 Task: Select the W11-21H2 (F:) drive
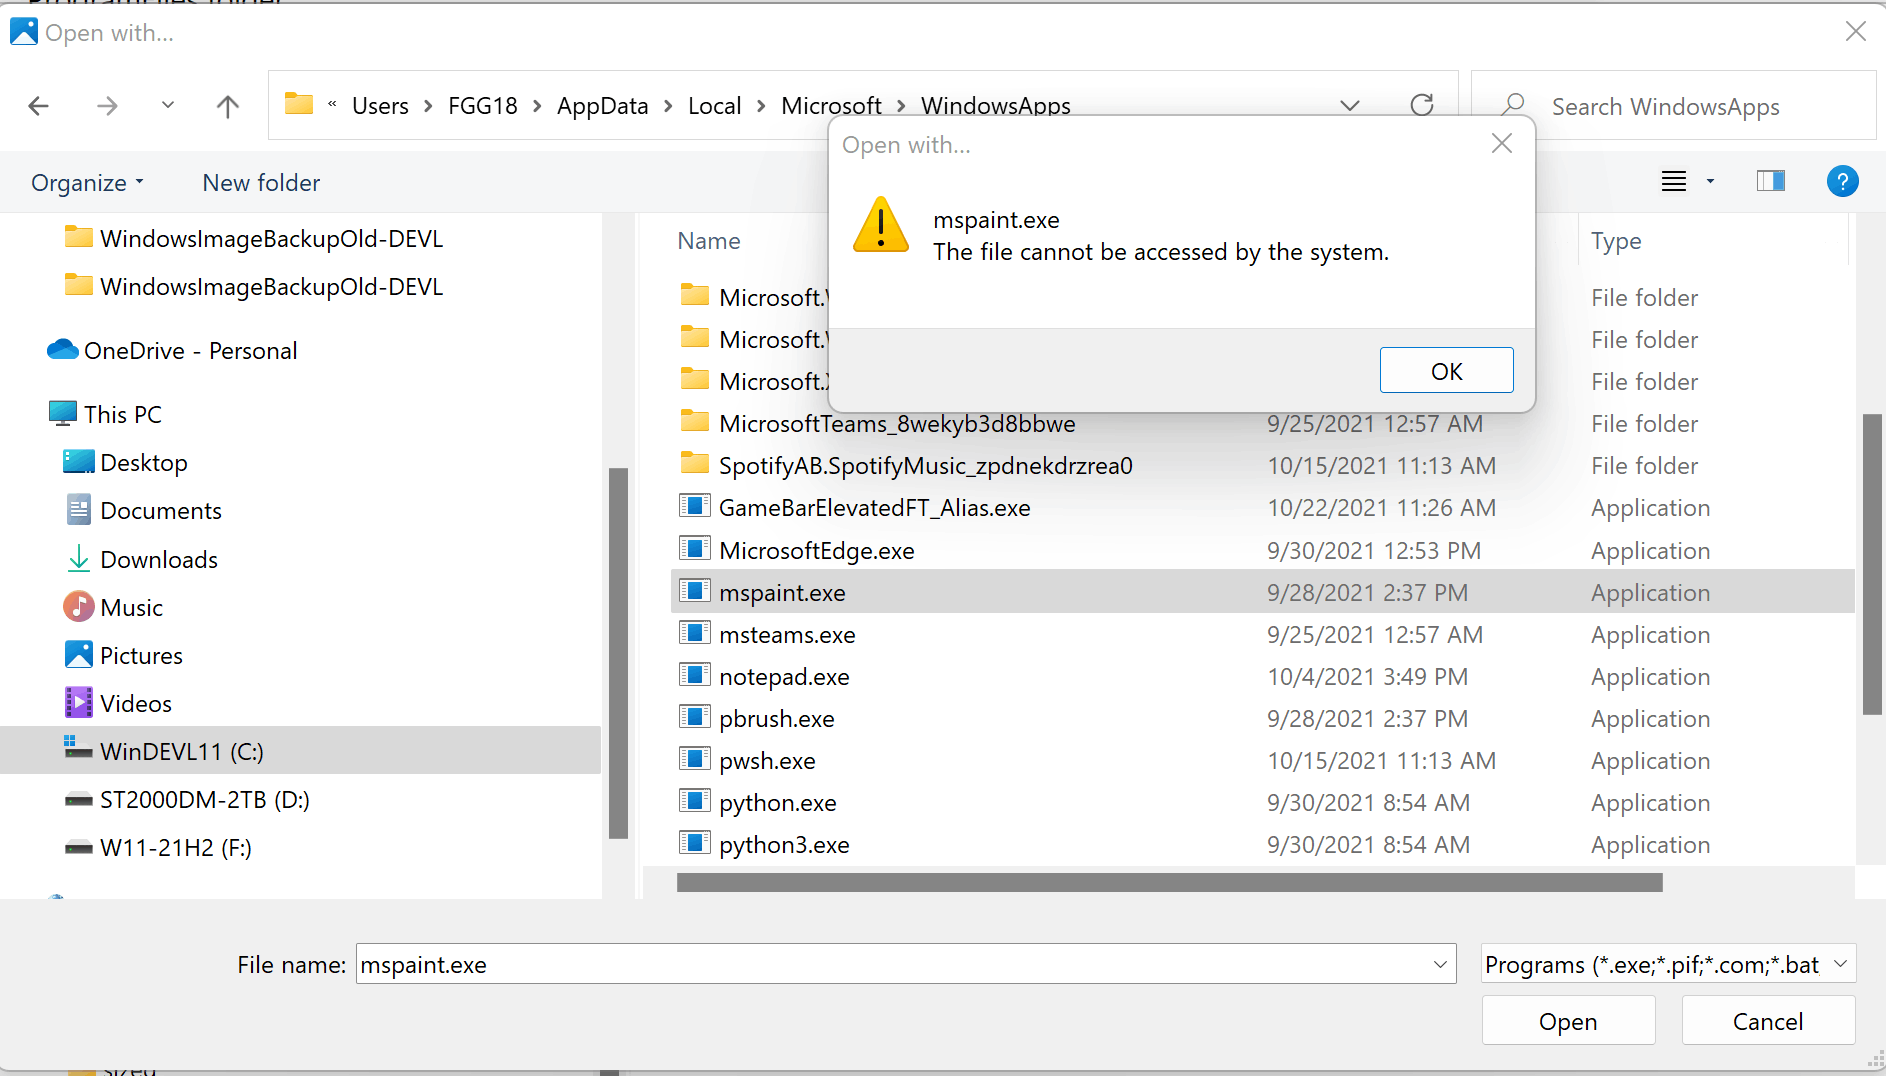(x=158, y=848)
